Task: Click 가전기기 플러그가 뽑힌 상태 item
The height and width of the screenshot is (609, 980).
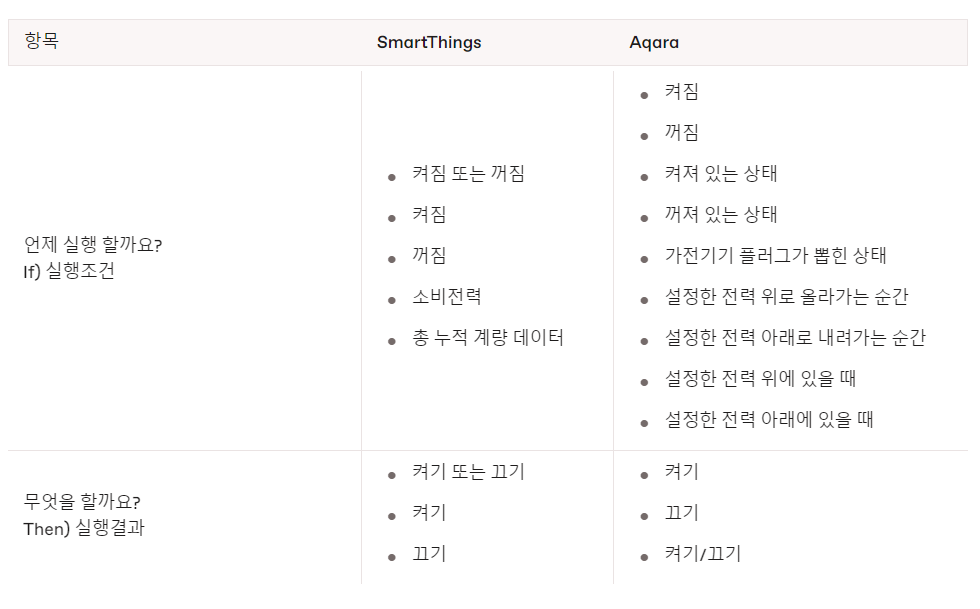Action: tap(775, 256)
